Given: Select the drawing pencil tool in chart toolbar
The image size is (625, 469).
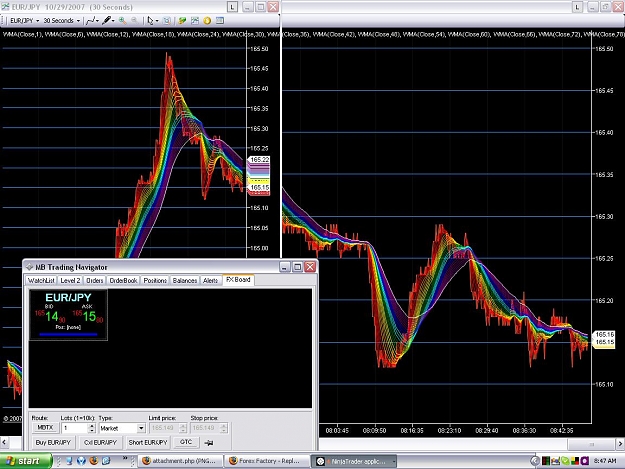Looking at the screenshot, I should tap(106, 20).
